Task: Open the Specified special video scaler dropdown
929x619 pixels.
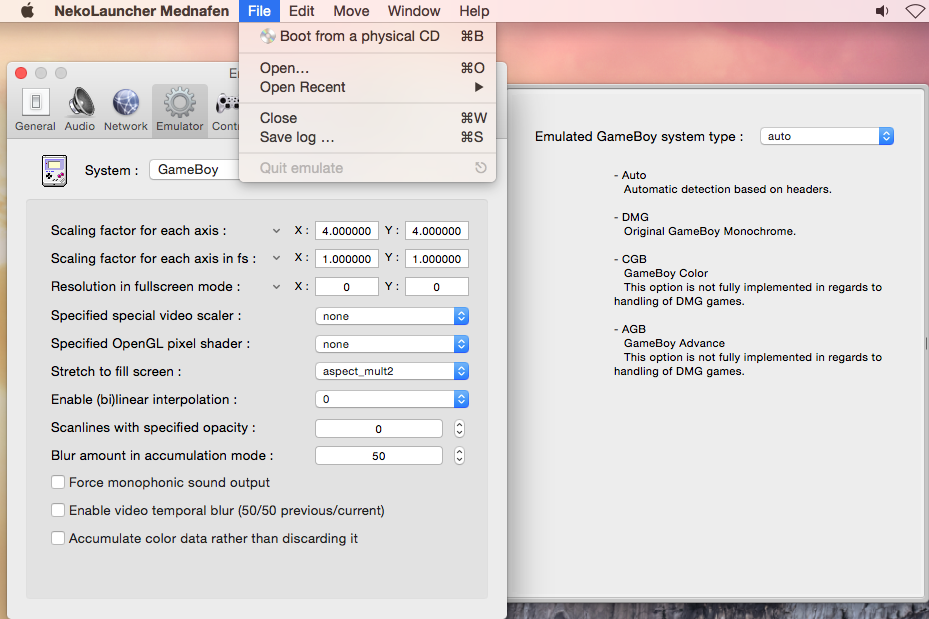Action: 392,316
